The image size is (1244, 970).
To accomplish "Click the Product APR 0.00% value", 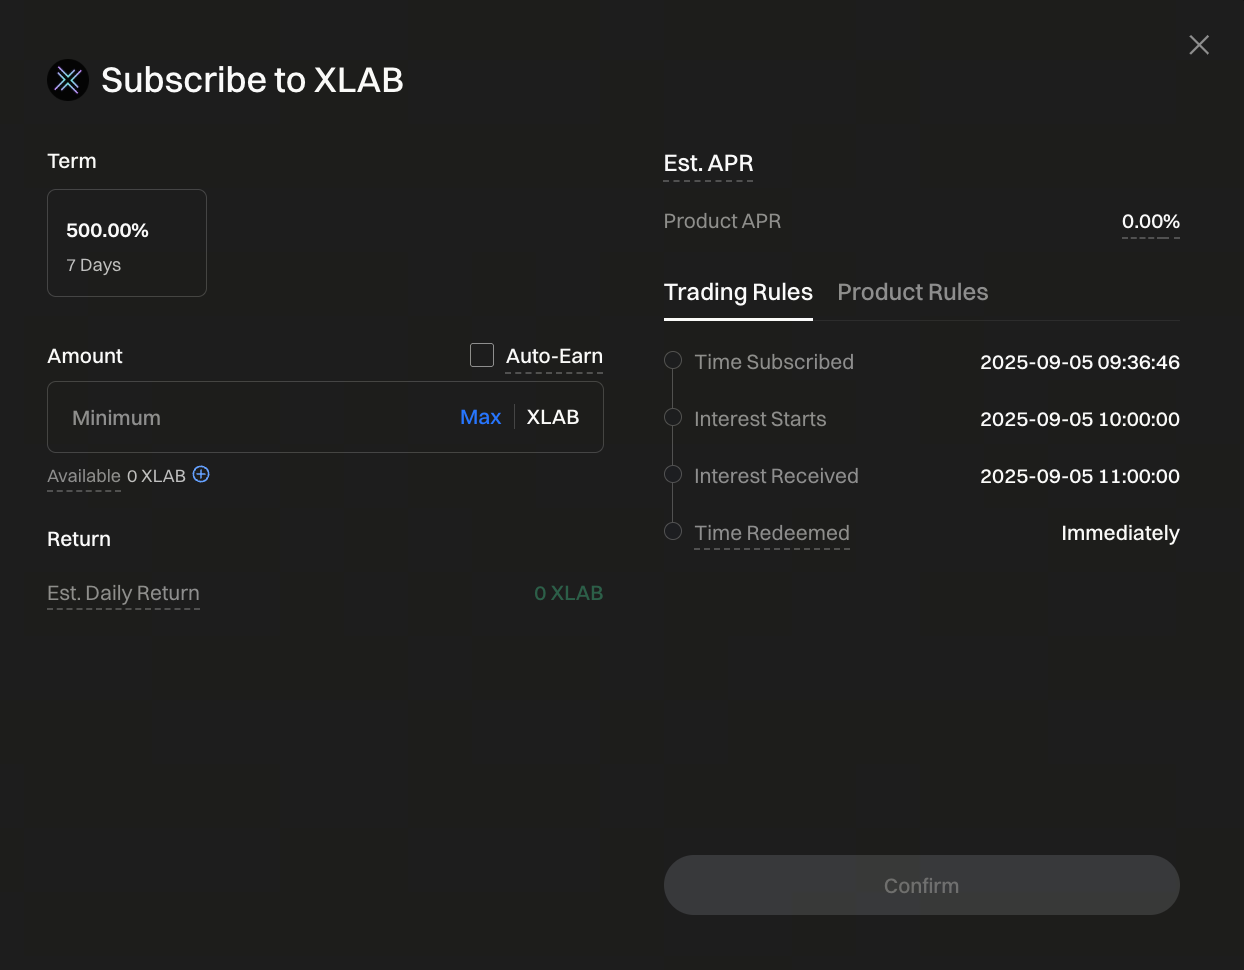I will (1151, 221).
